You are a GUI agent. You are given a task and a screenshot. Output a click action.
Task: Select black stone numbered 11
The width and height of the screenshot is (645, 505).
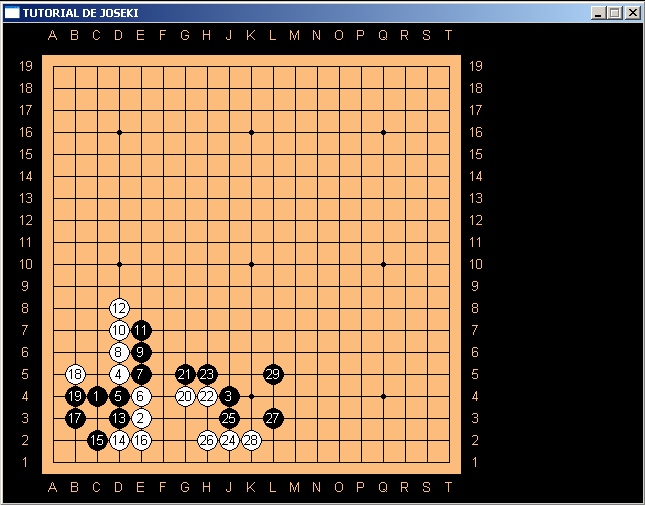pyautogui.click(x=141, y=330)
